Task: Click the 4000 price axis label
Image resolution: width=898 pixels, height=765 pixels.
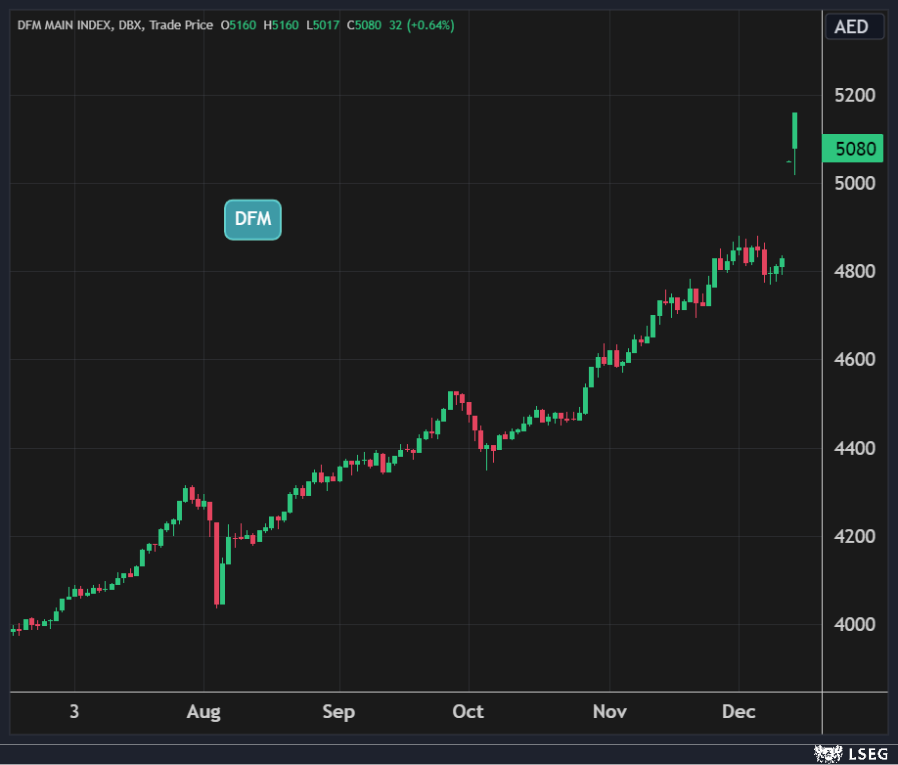Action: coord(855,625)
